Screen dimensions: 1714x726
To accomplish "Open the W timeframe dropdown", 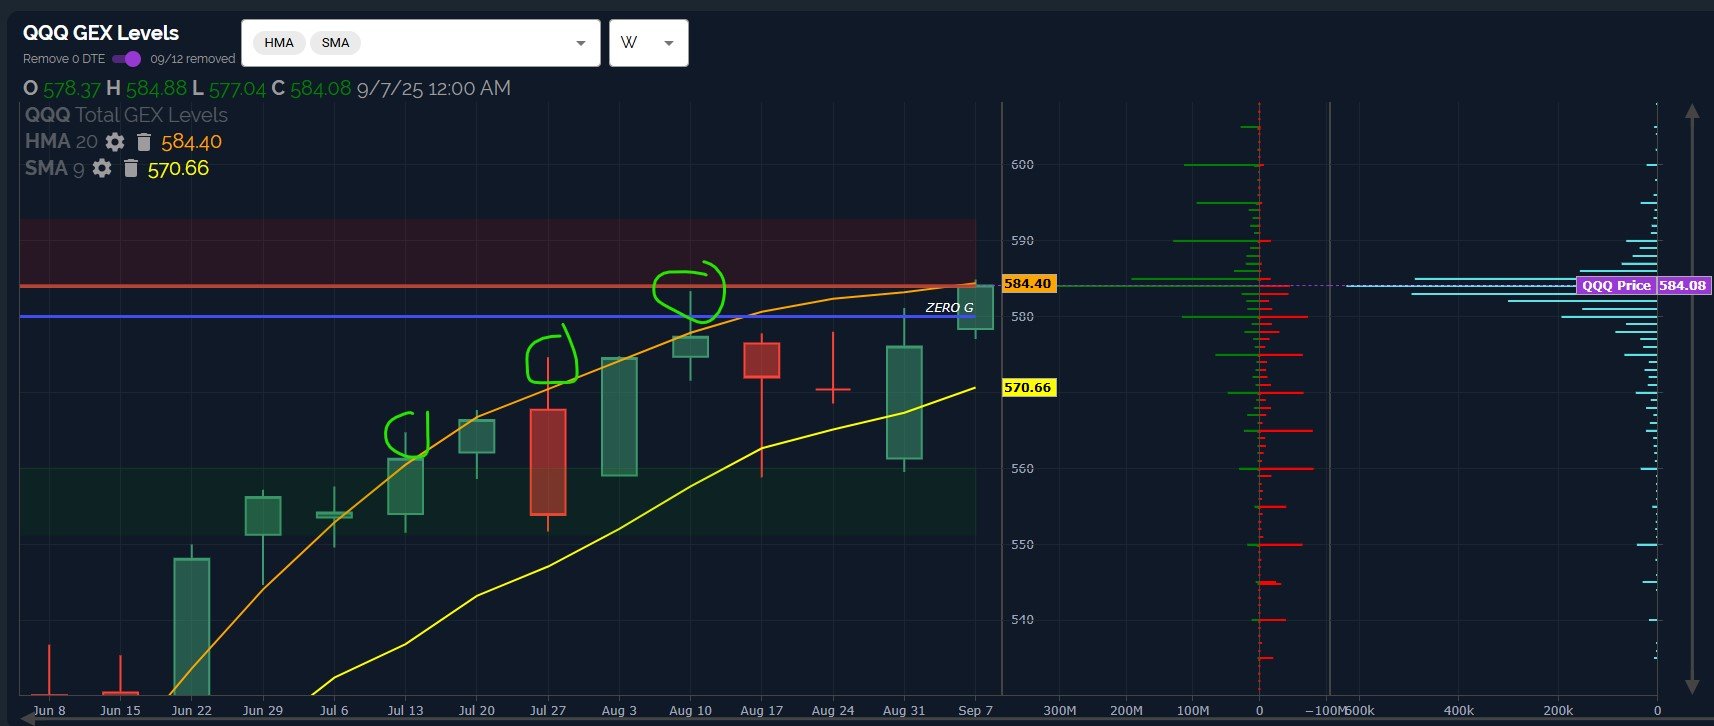I will [x=648, y=43].
